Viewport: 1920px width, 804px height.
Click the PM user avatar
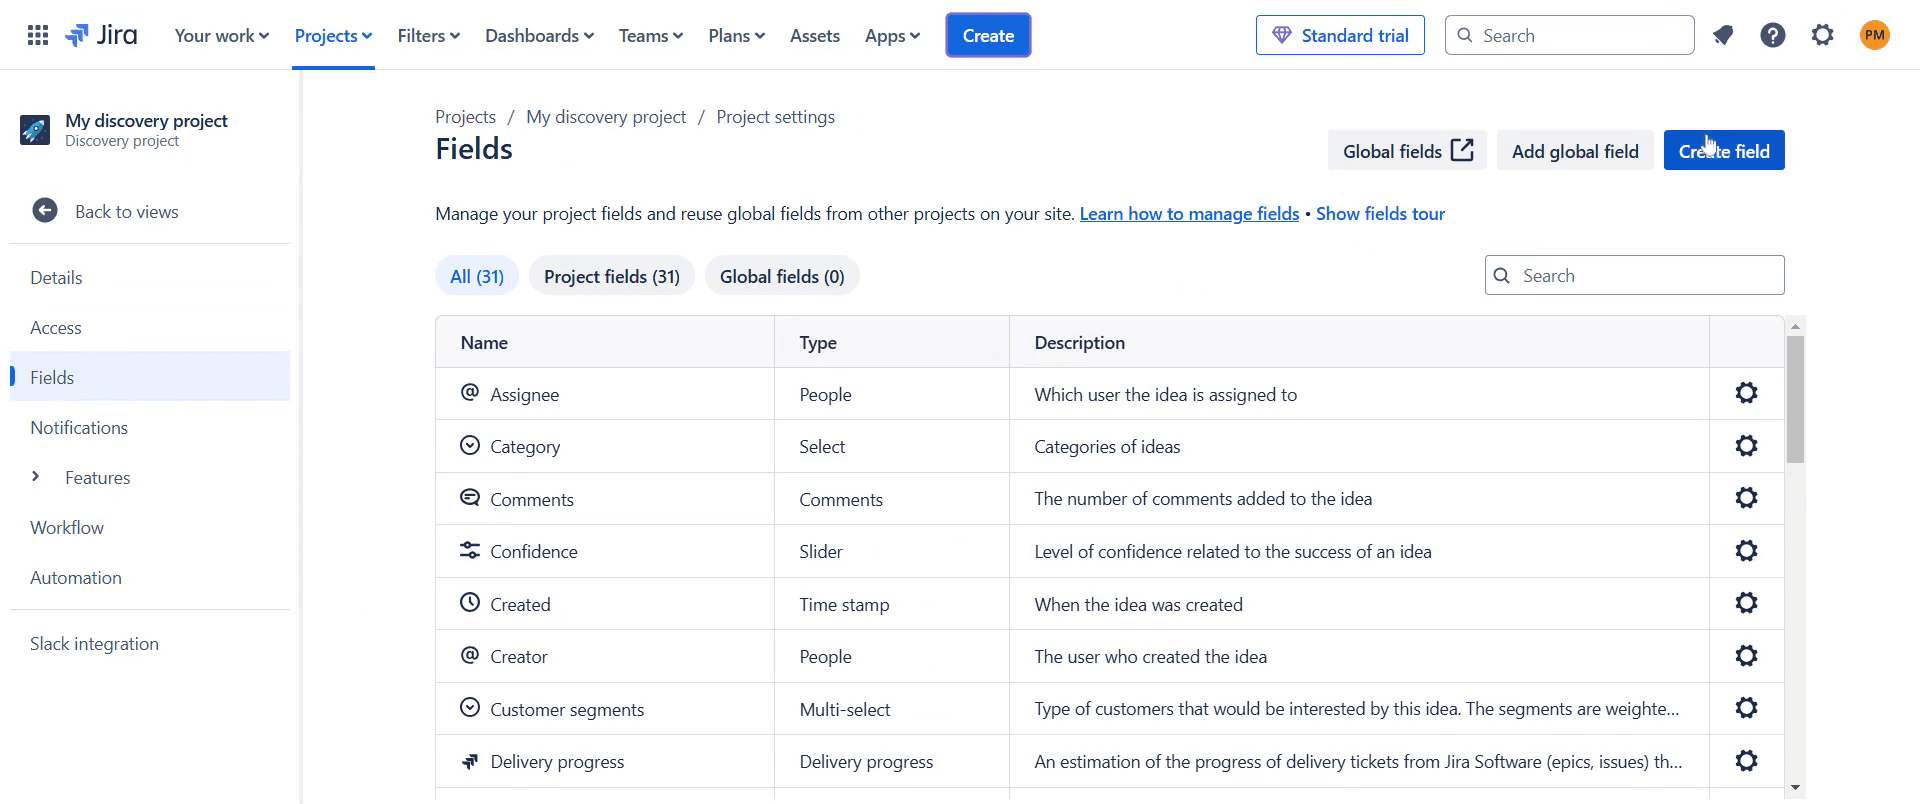click(x=1875, y=36)
